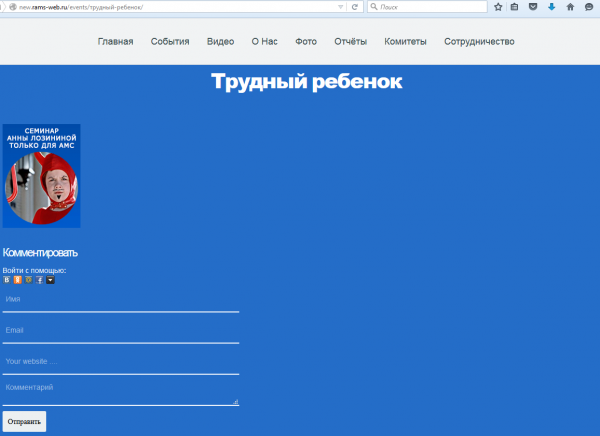This screenshot has width=600, height=436.
Task: Select the О Нас menu item
Action: [264, 41]
